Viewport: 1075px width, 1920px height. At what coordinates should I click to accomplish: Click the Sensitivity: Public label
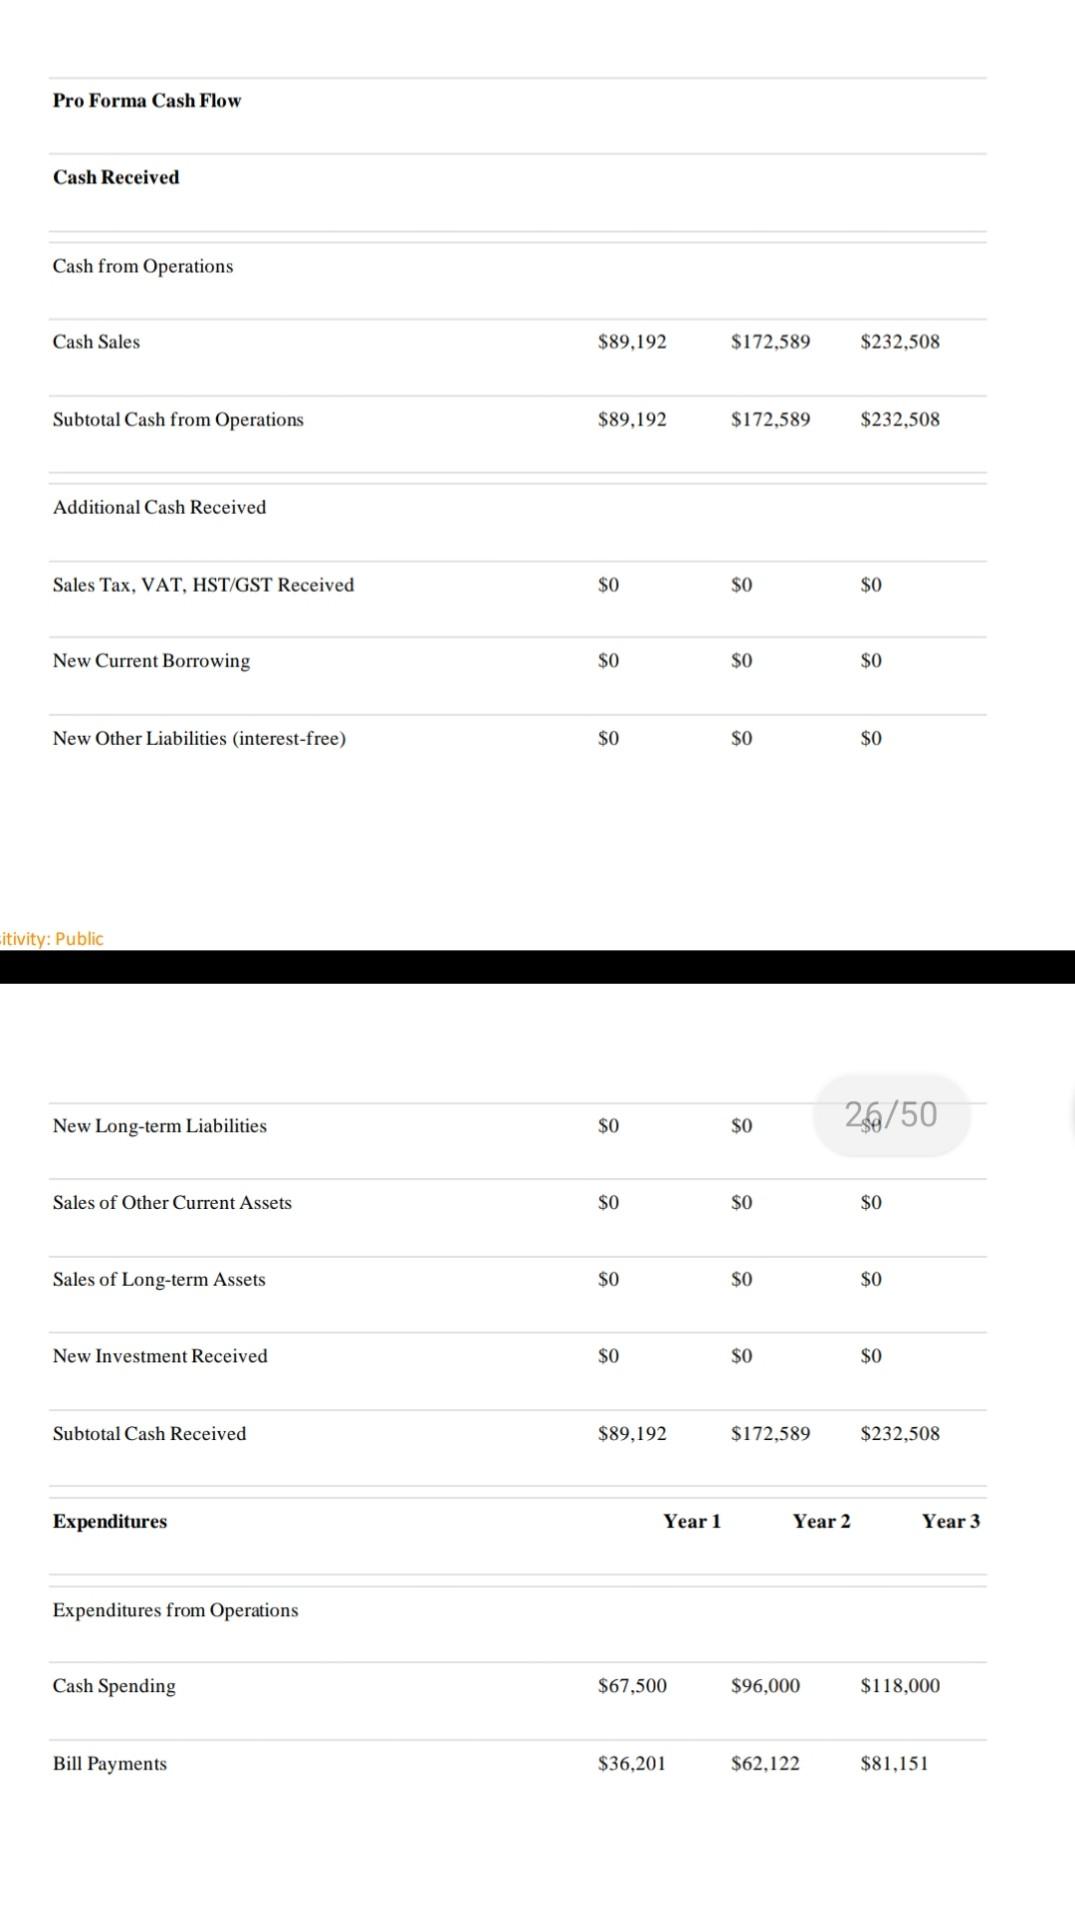52,938
